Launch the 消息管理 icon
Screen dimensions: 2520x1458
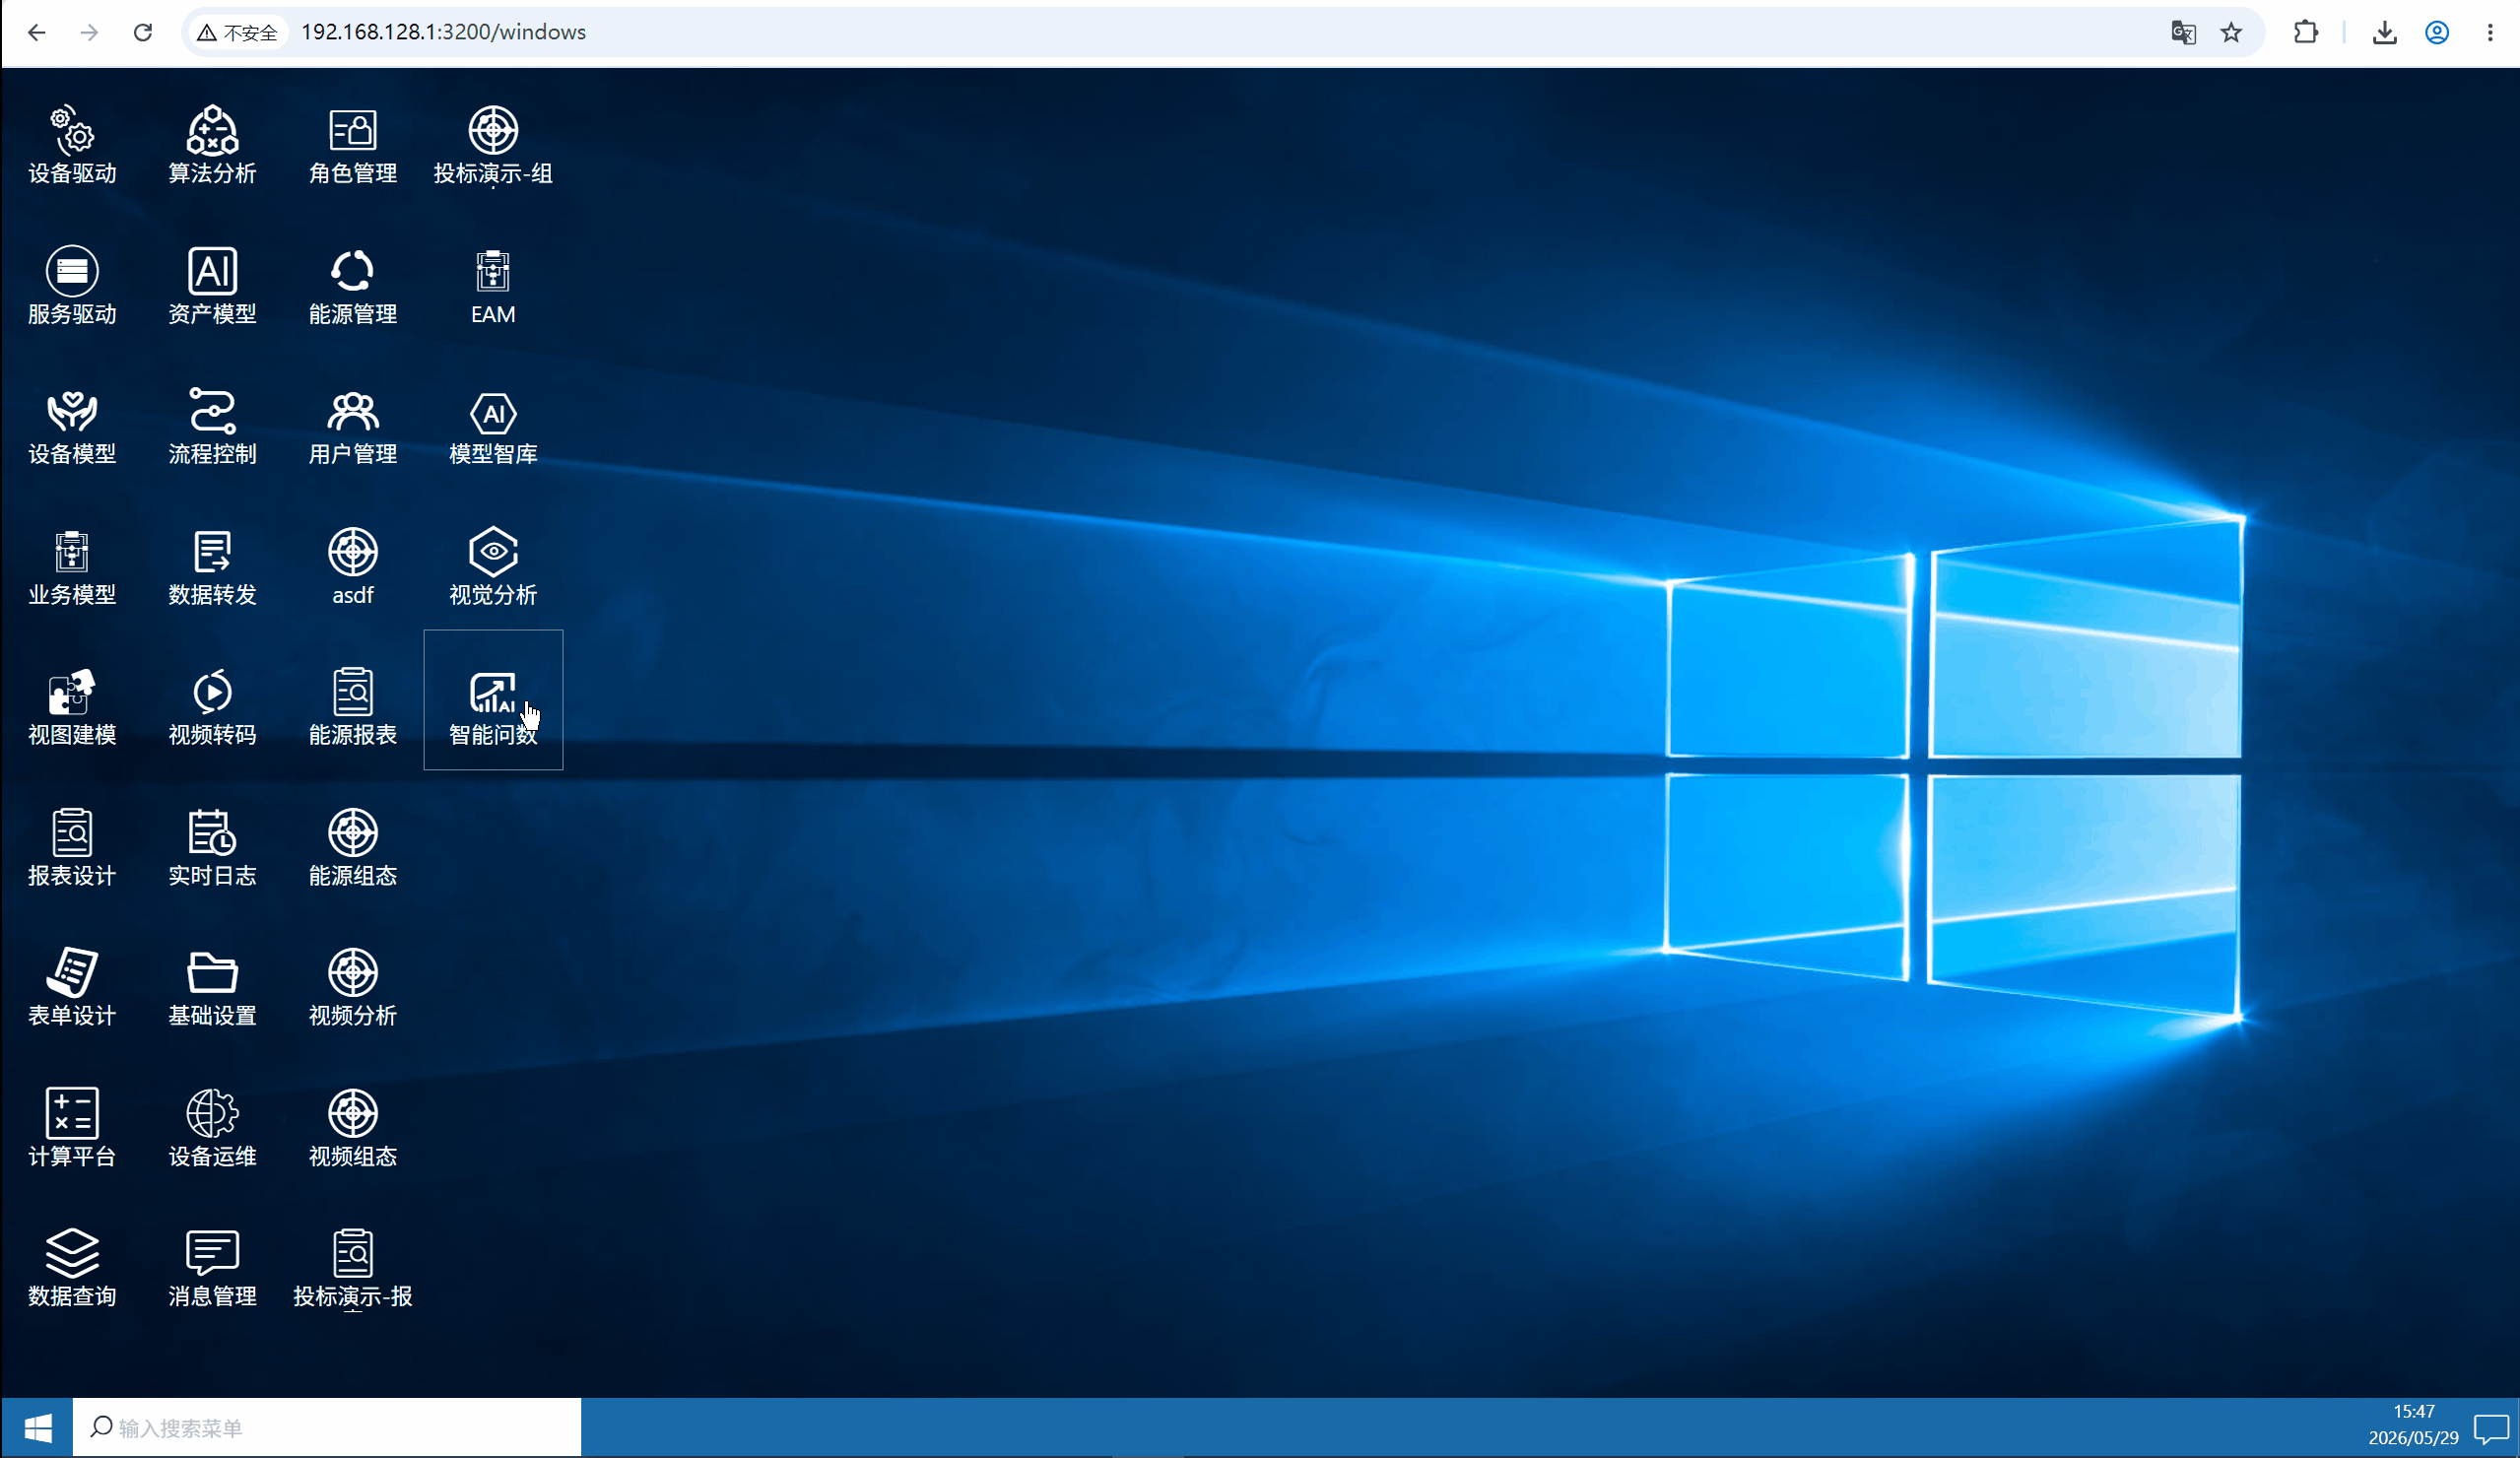click(x=212, y=1268)
